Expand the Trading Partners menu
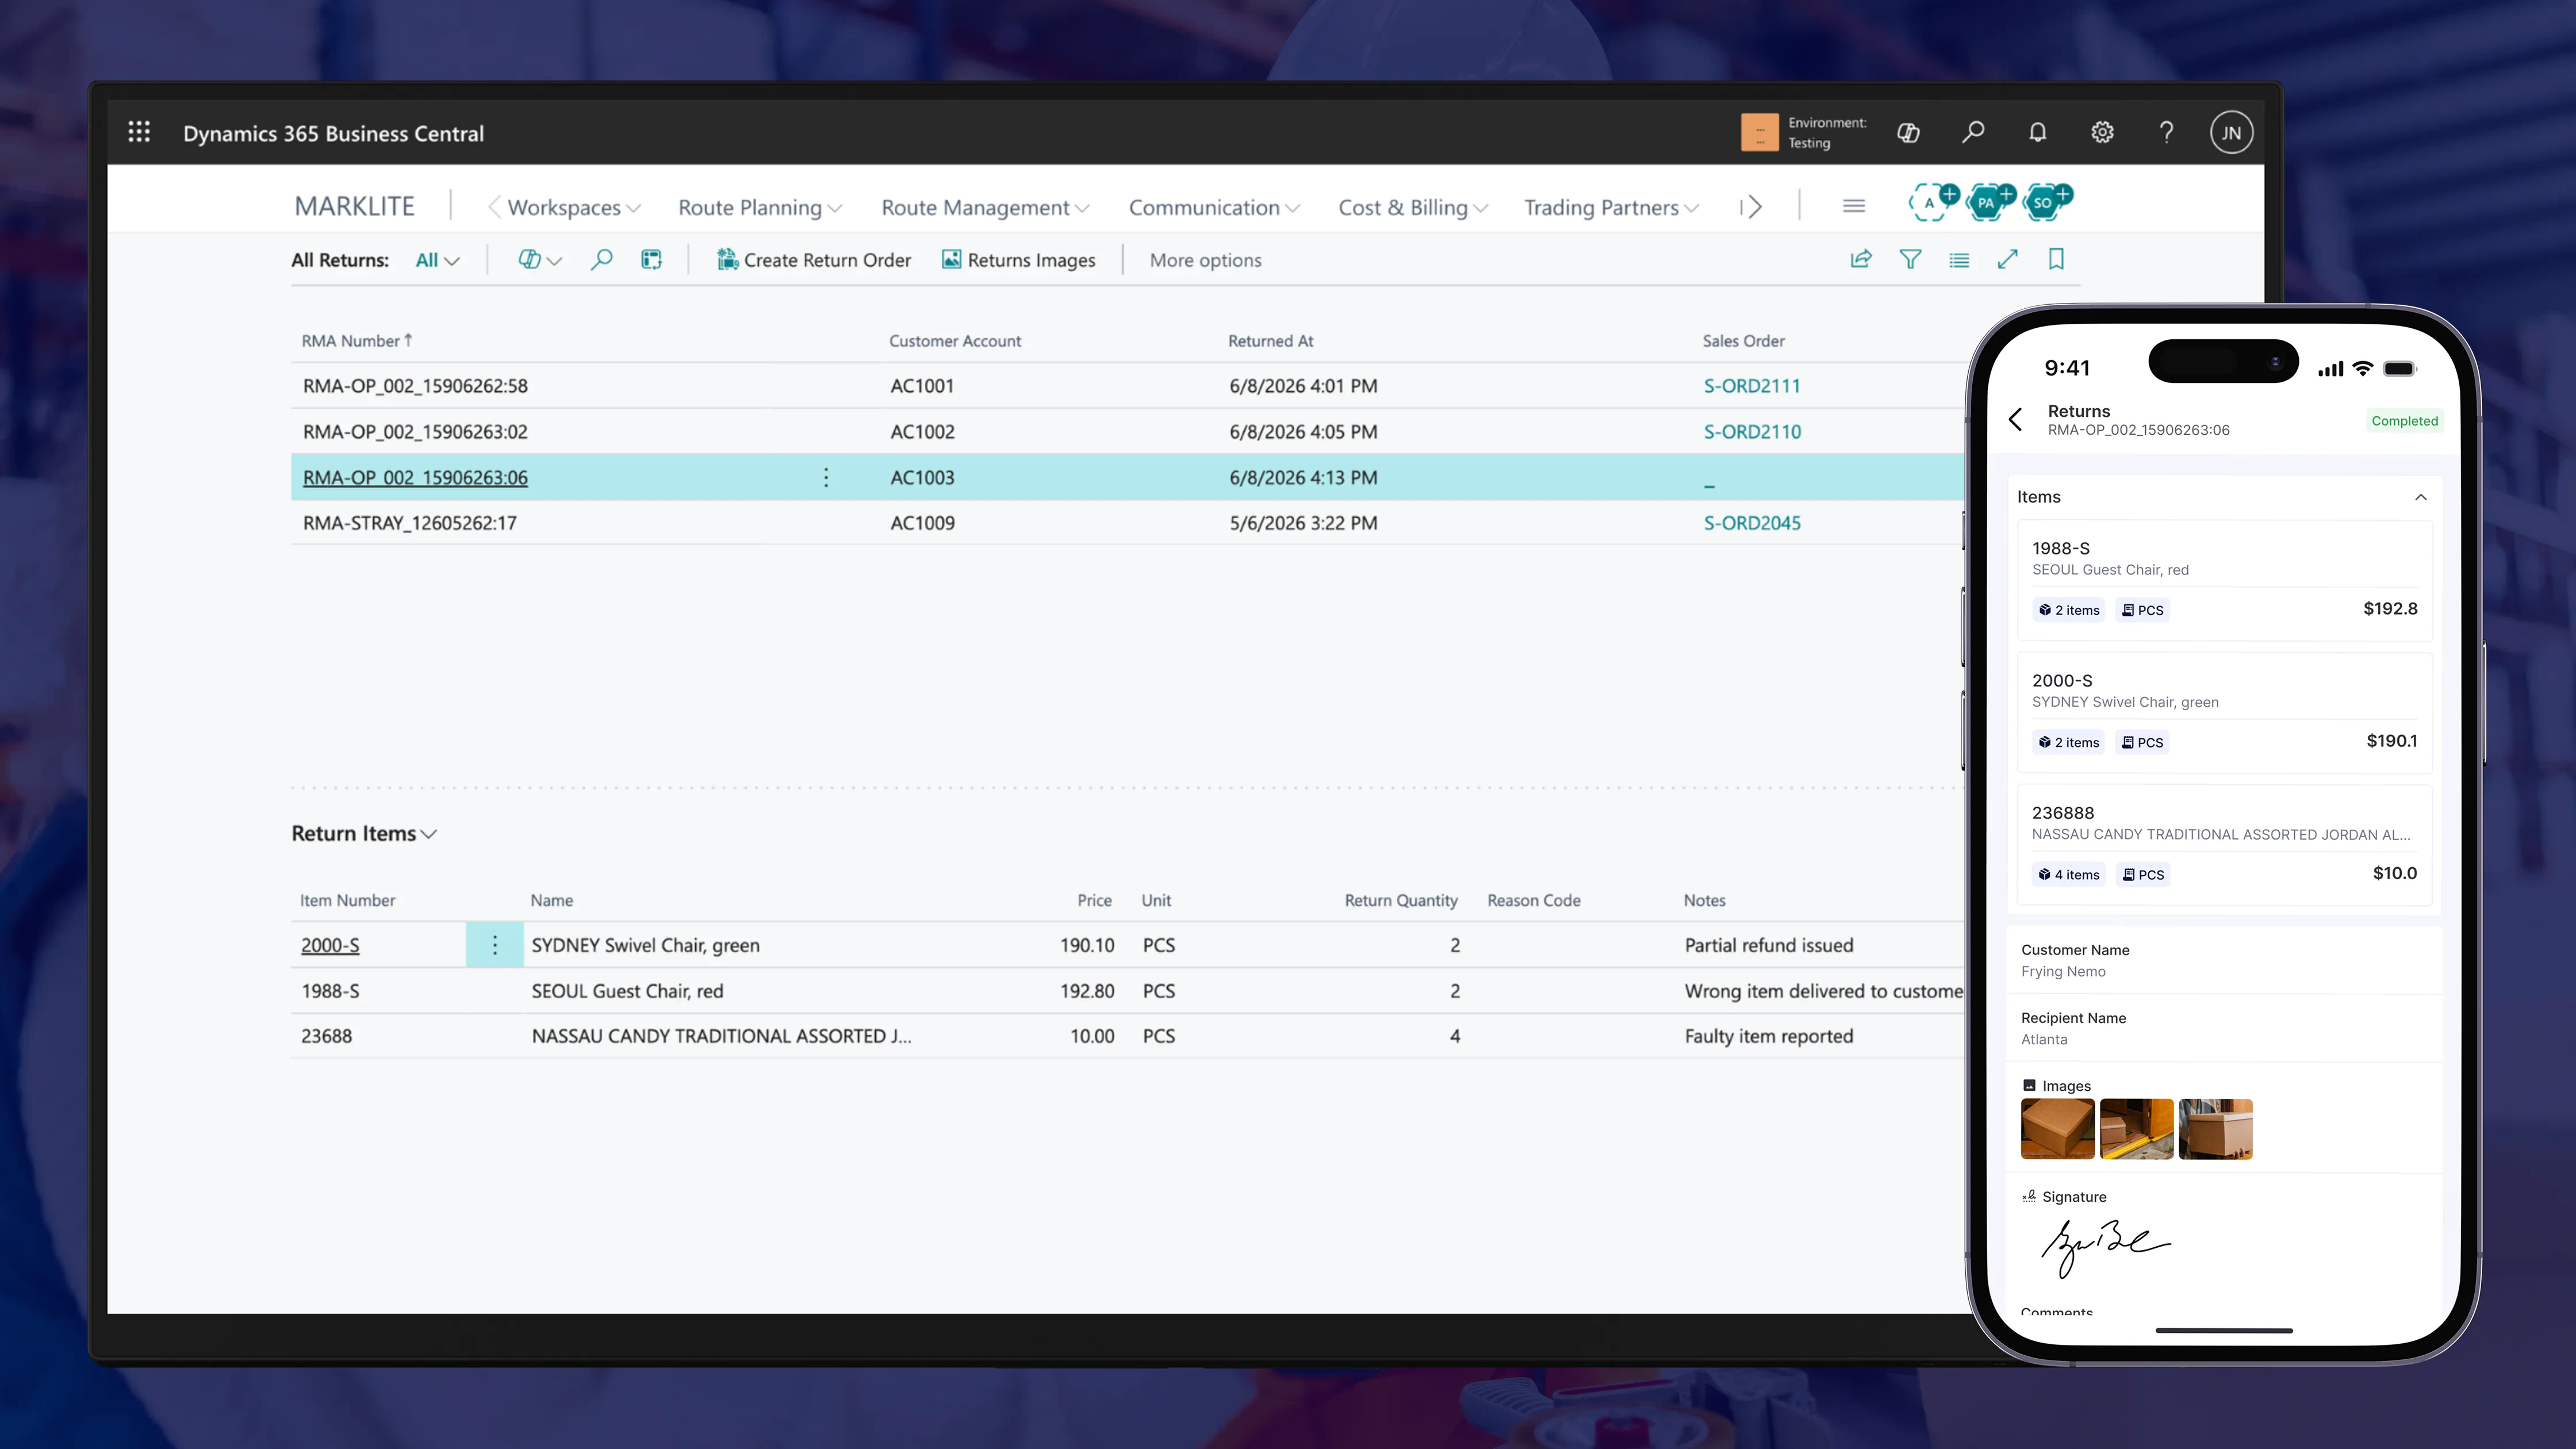Viewport: 2576px width, 1449px height. click(x=1611, y=207)
